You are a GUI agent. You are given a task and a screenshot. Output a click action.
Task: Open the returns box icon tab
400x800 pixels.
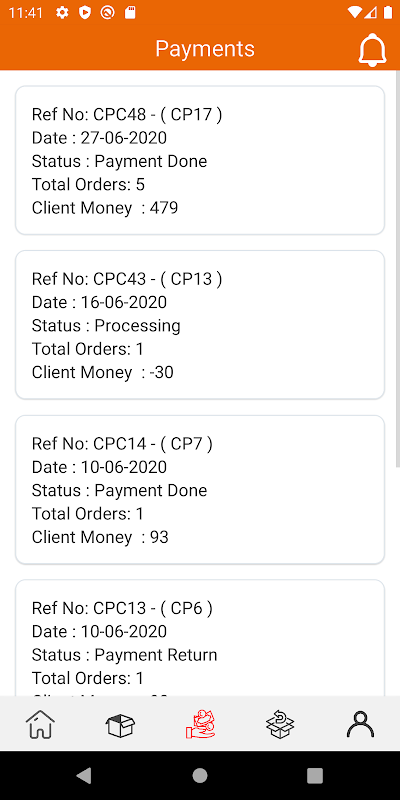click(280, 724)
